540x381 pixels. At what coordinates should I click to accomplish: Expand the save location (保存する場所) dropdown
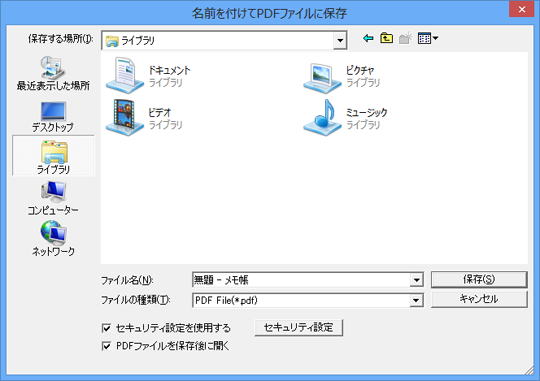(340, 40)
